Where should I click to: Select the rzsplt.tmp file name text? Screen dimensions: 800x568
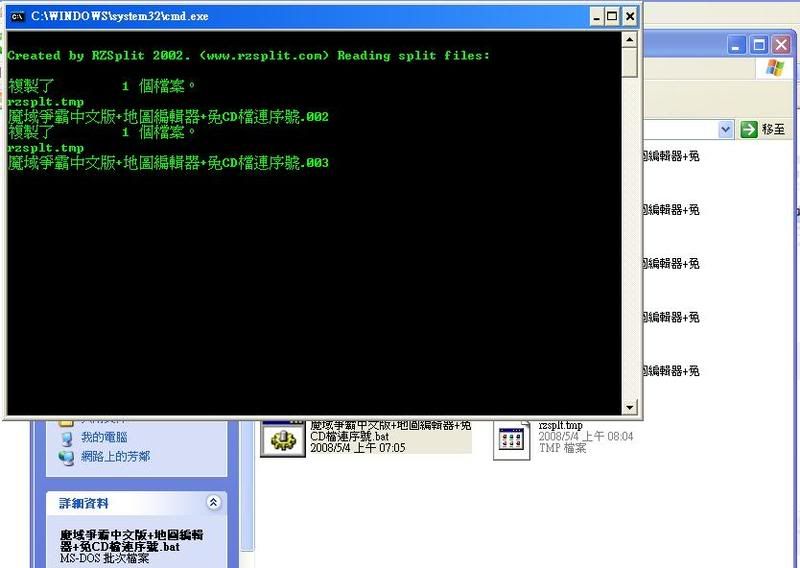pyautogui.click(x=560, y=425)
